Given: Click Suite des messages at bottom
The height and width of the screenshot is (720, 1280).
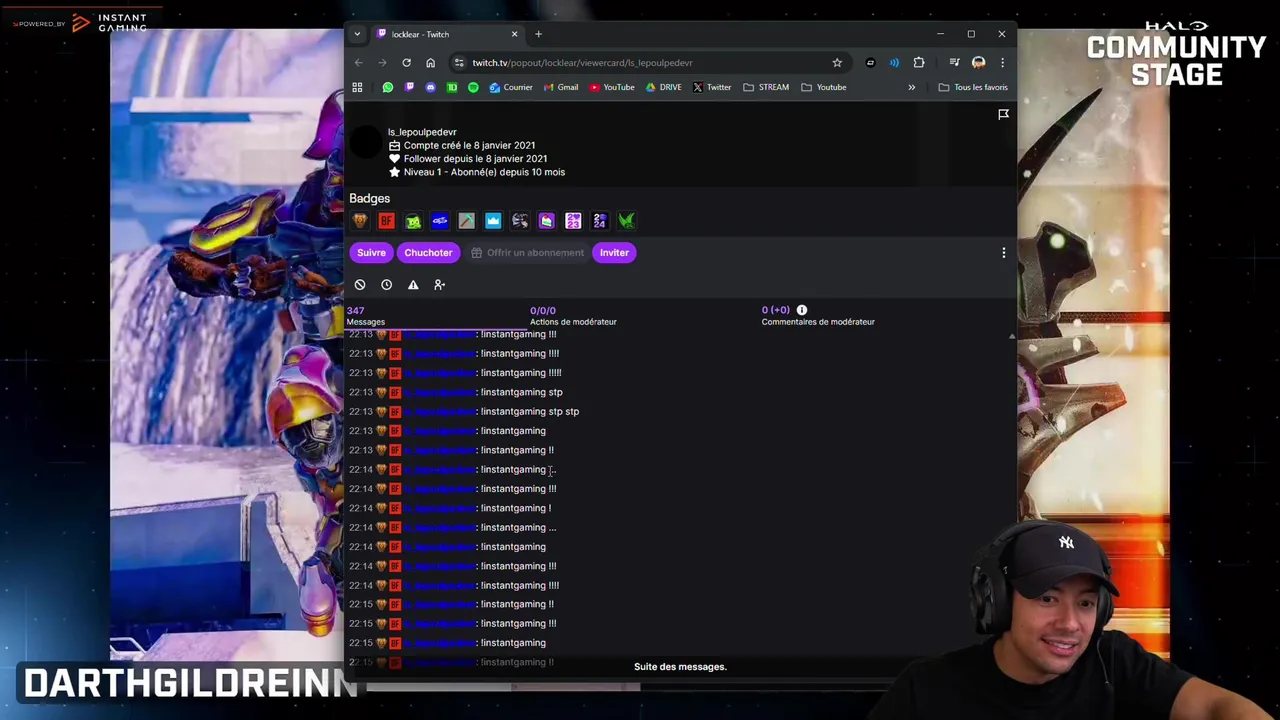Looking at the screenshot, I should point(680,667).
